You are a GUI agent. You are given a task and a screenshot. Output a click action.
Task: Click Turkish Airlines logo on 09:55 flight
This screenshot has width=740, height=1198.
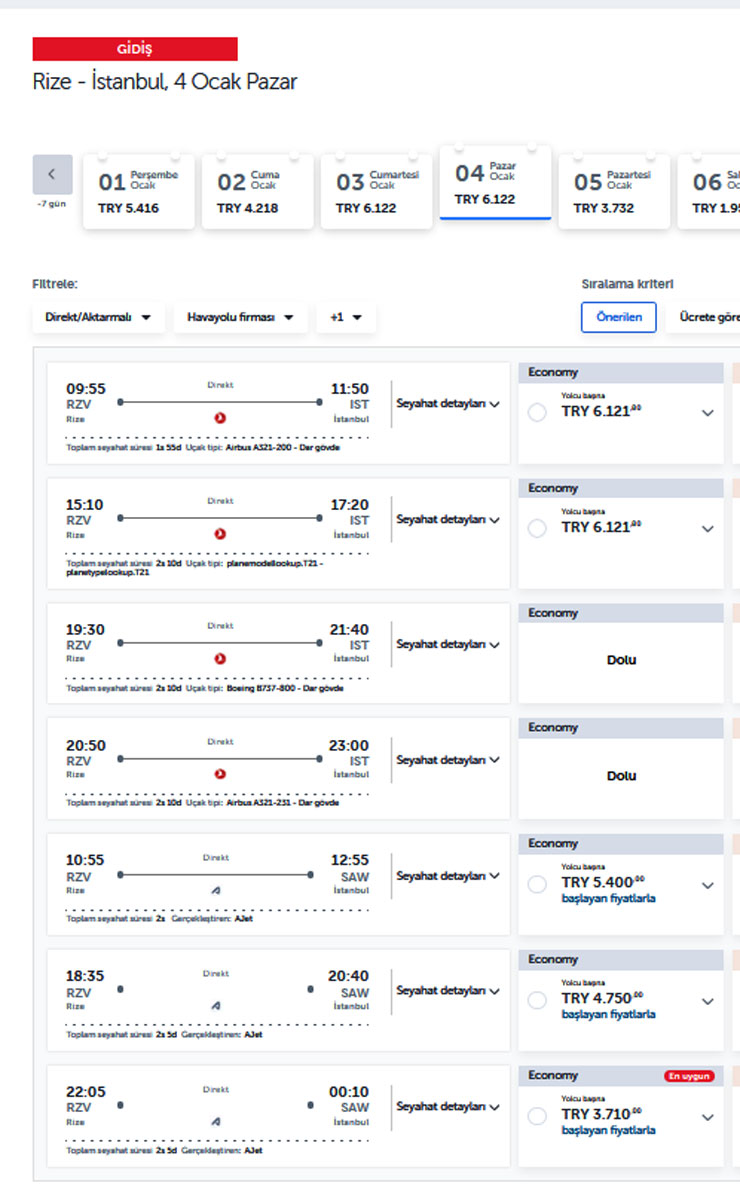pyautogui.click(x=220, y=418)
